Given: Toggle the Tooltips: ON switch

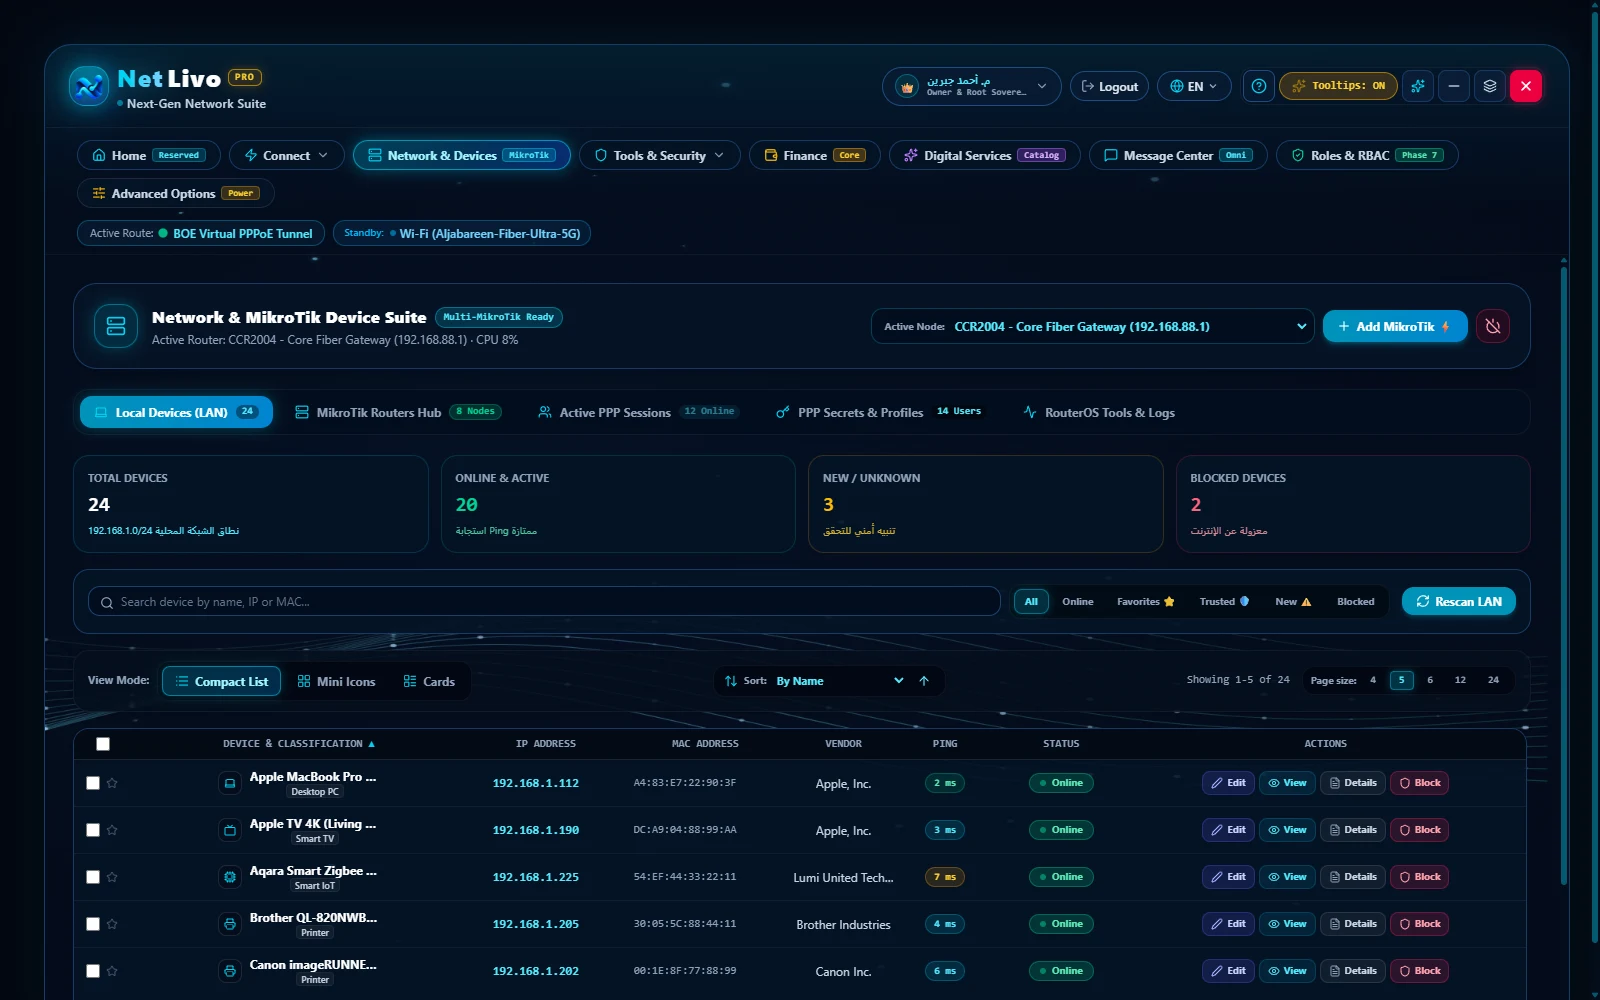Looking at the screenshot, I should 1338,86.
